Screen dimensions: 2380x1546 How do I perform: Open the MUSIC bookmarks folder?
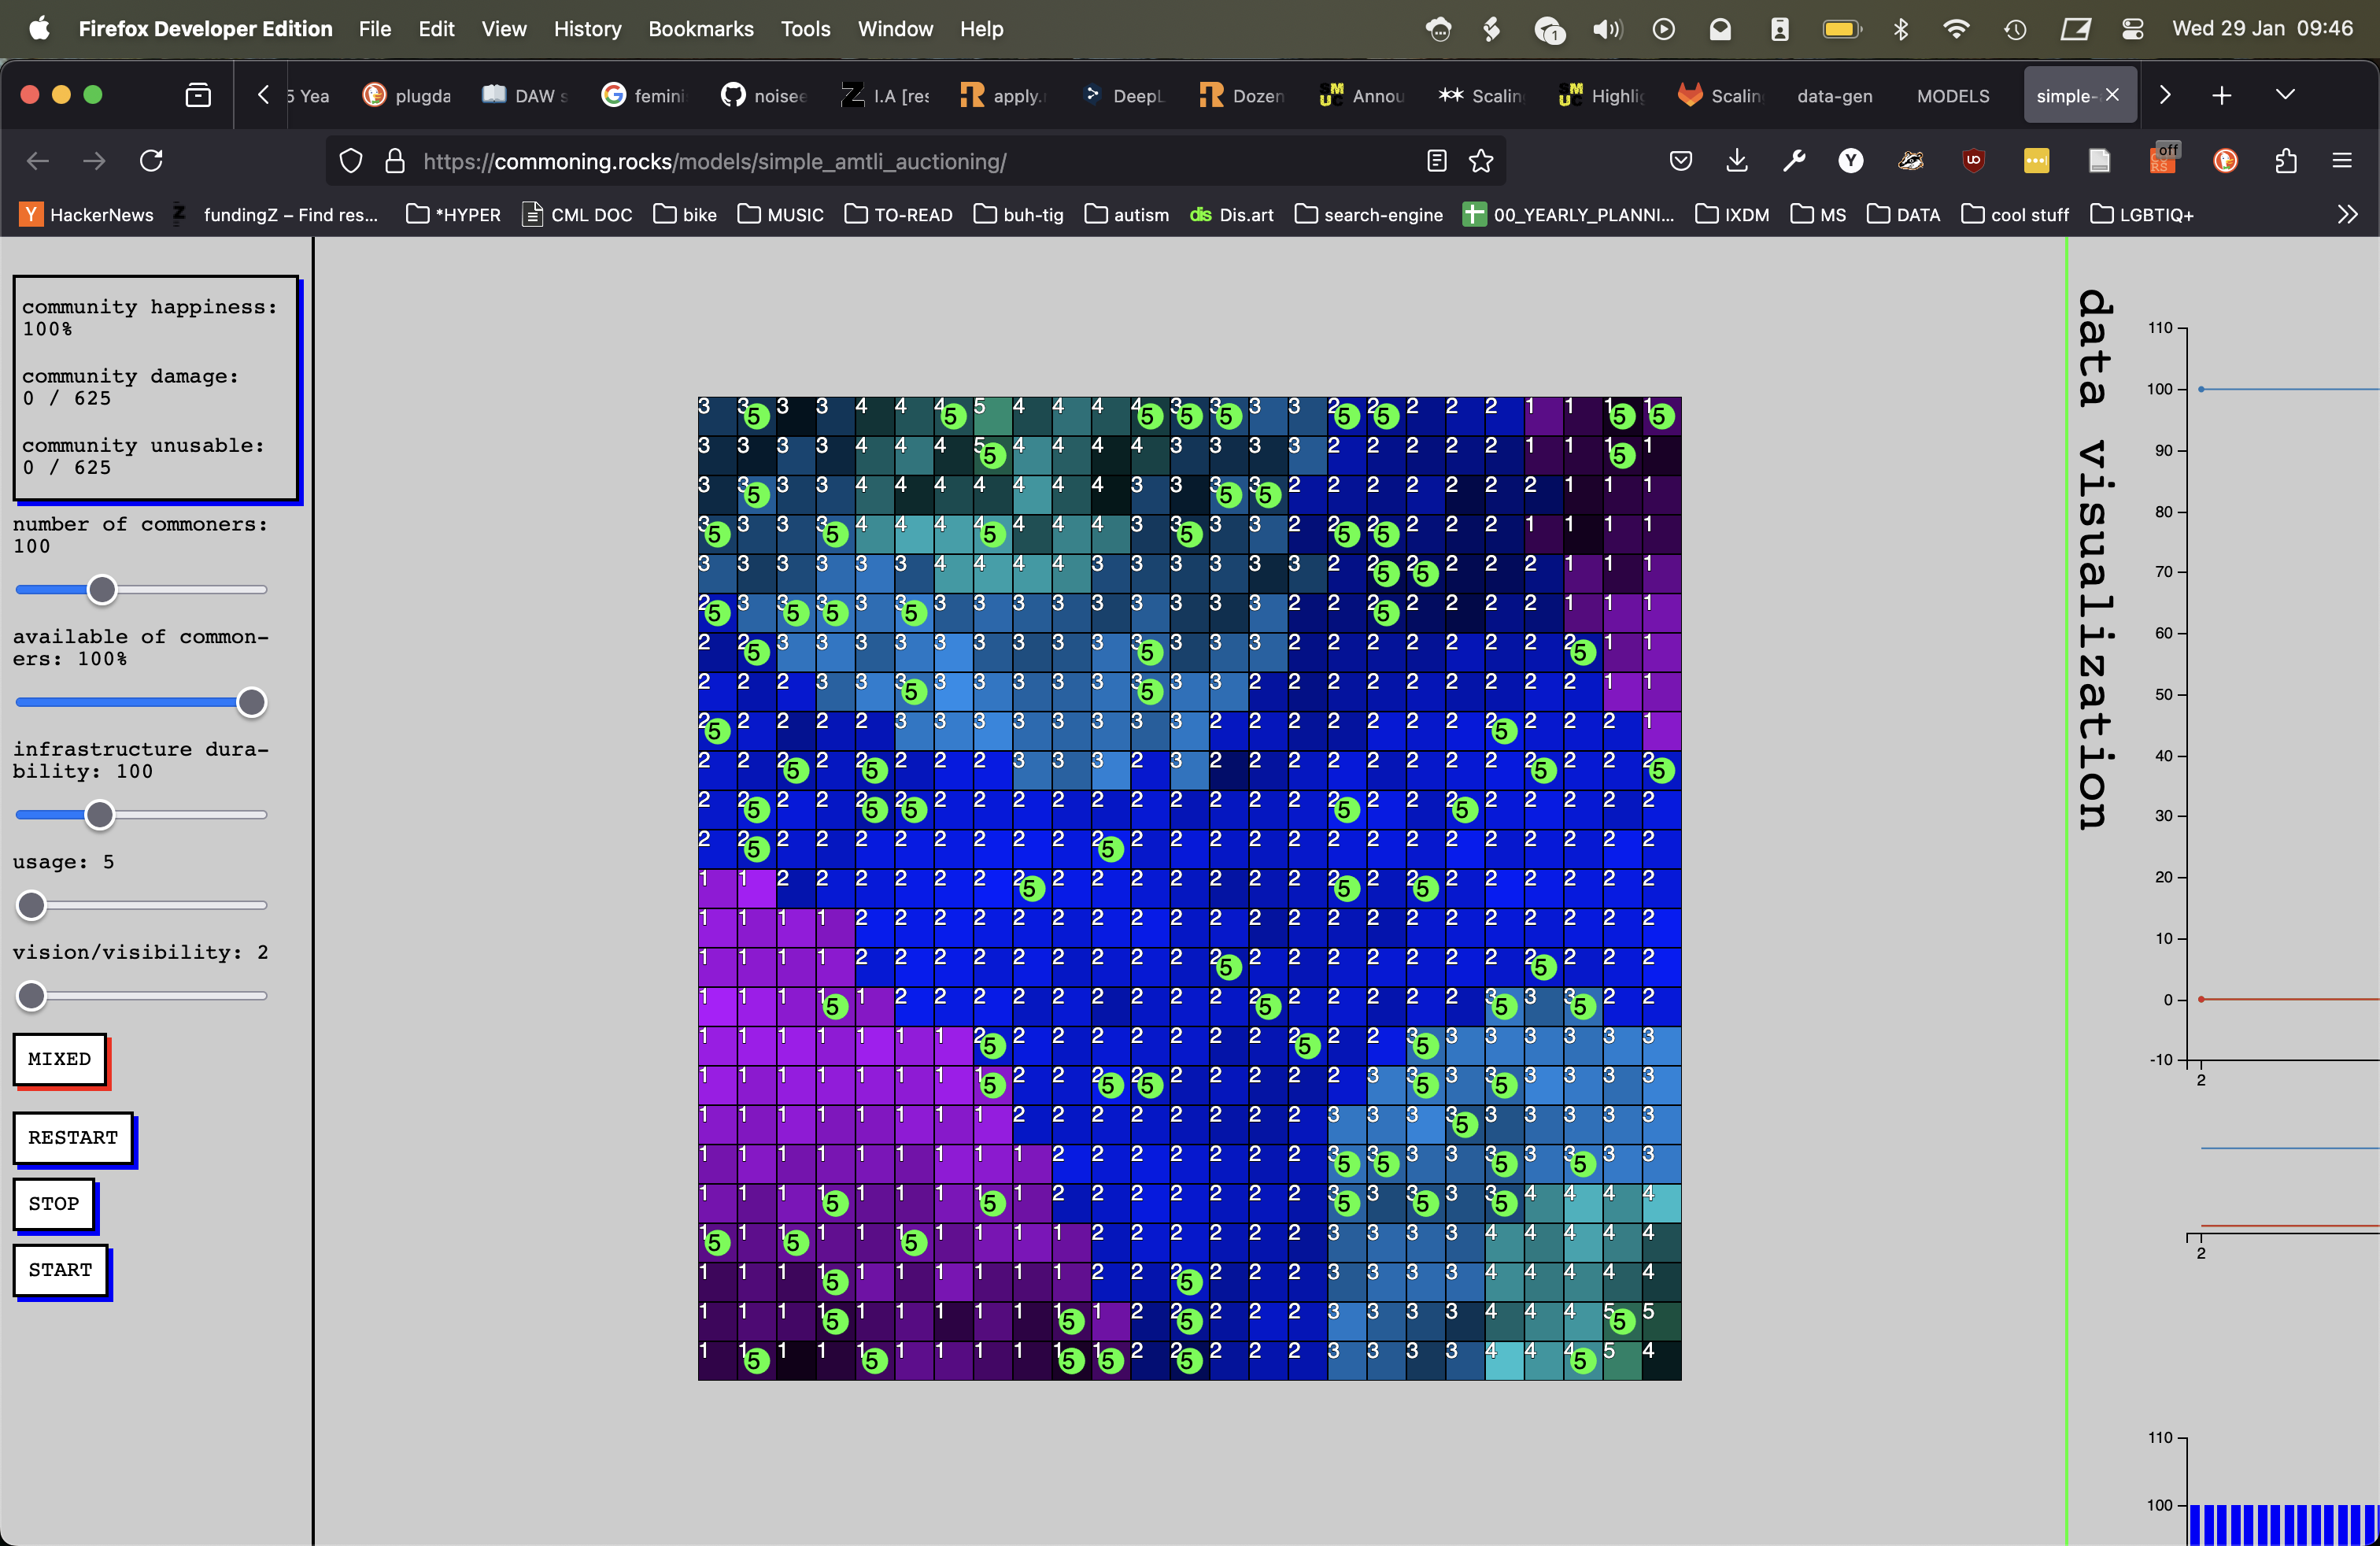point(781,215)
